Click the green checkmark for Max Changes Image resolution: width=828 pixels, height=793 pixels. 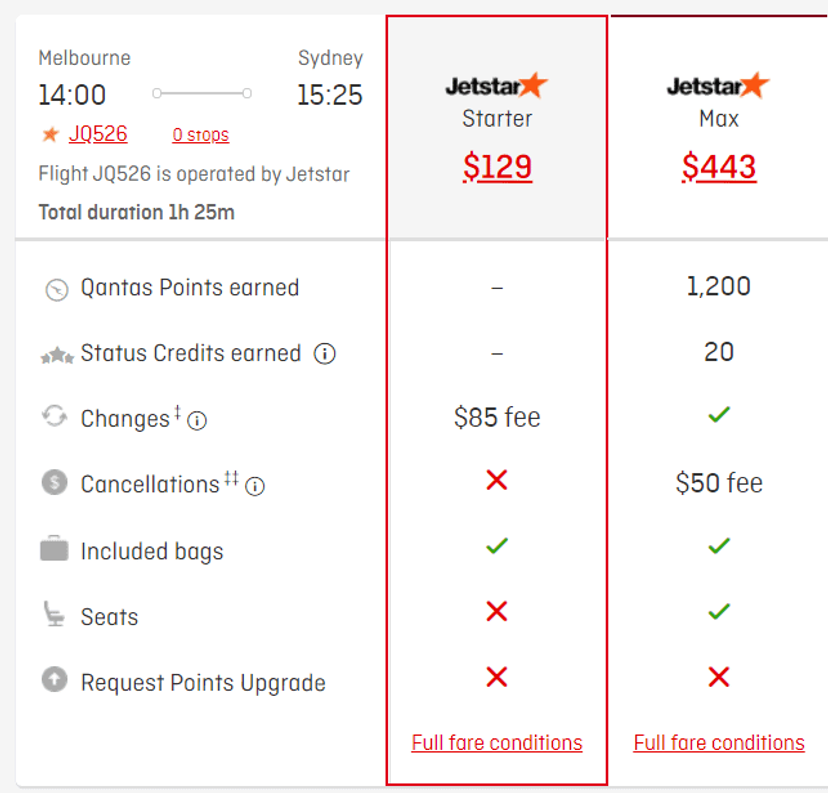(718, 414)
